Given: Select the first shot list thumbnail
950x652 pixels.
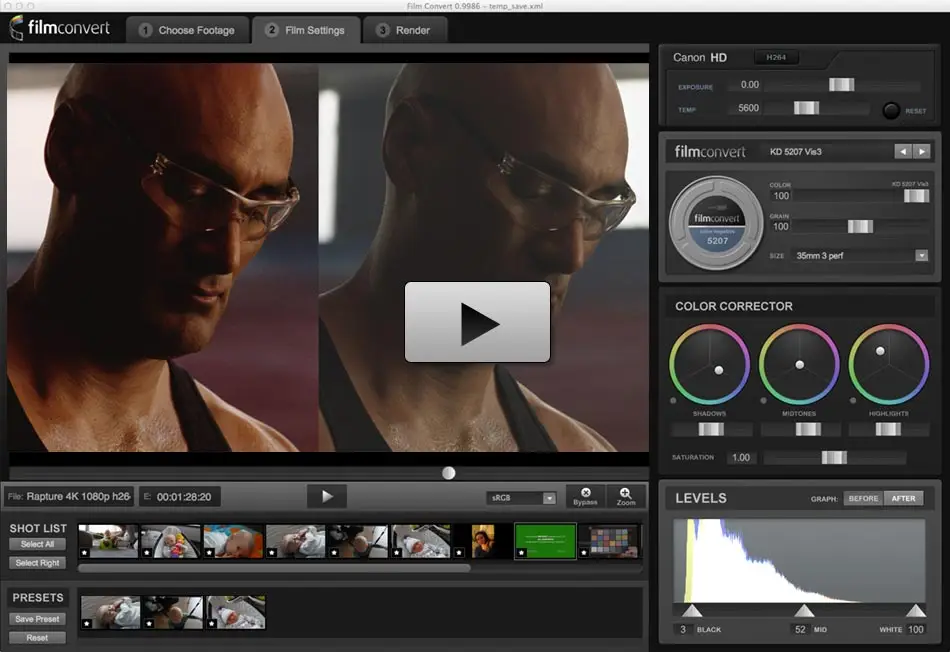Looking at the screenshot, I should coord(108,541).
